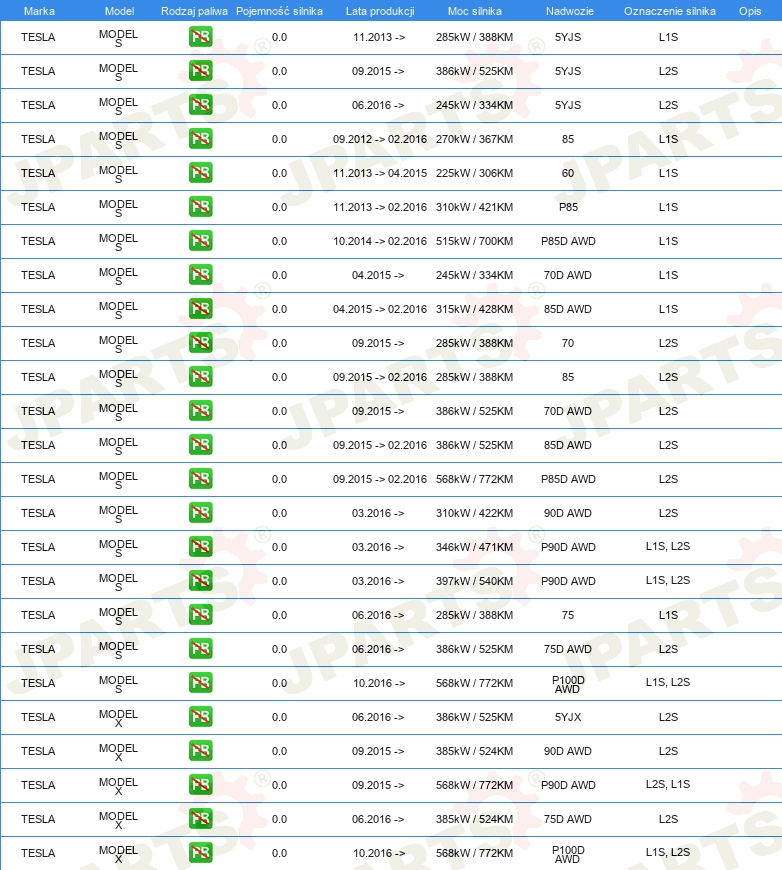The width and height of the screenshot is (782, 870).
Task: Click the fuel icon in the Model S 75D AWD row
Action: tap(200, 649)
